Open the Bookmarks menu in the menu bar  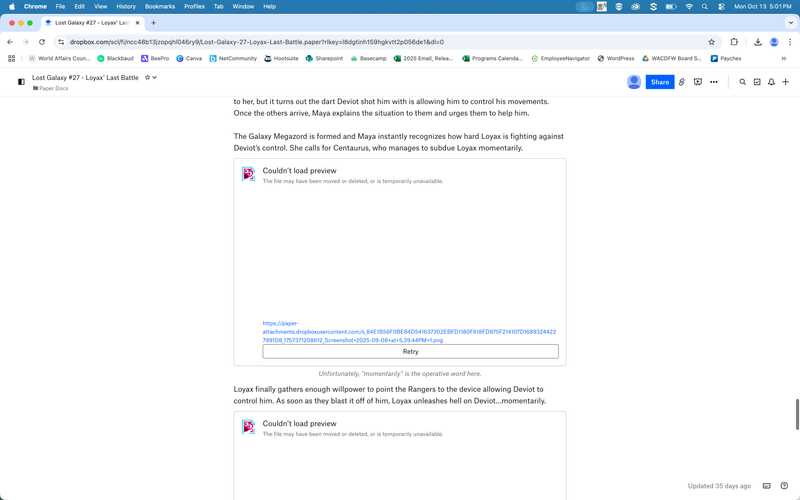click(159, 6)
